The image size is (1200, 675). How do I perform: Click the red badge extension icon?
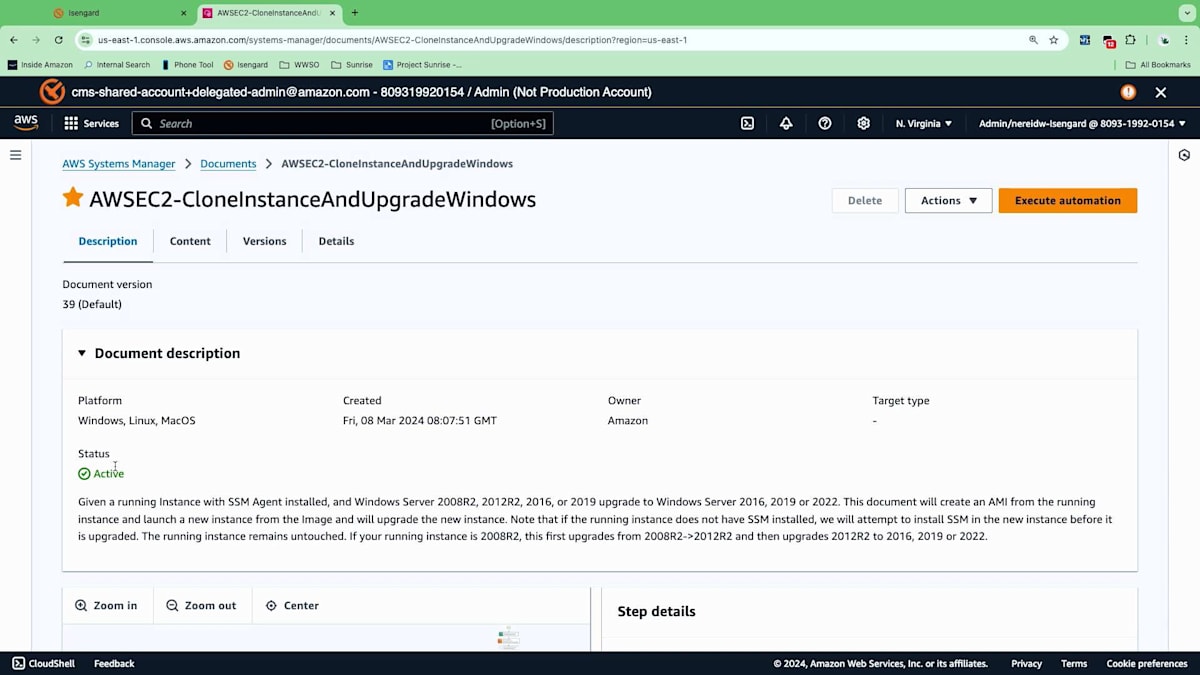[1109, 40]
